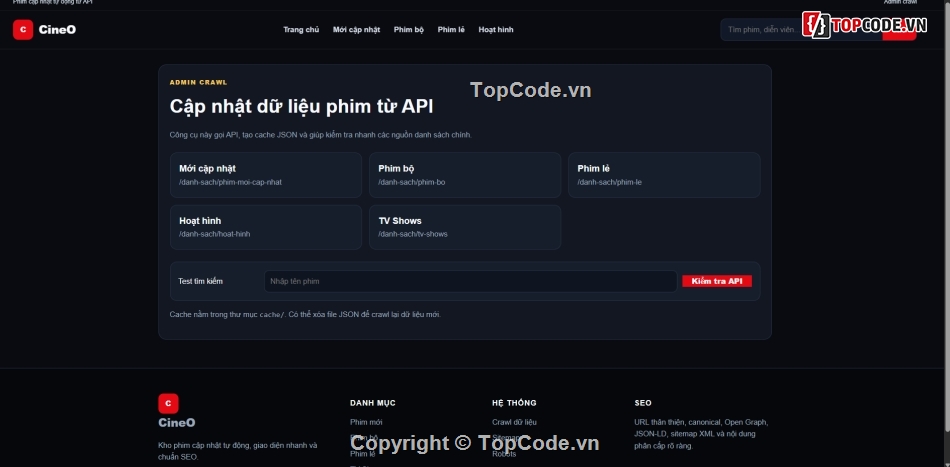Viewport: 950px width, 467px height.
Task: Click the page vertical scrollbar
Action: pyautogui.click(x=946, y=218)
